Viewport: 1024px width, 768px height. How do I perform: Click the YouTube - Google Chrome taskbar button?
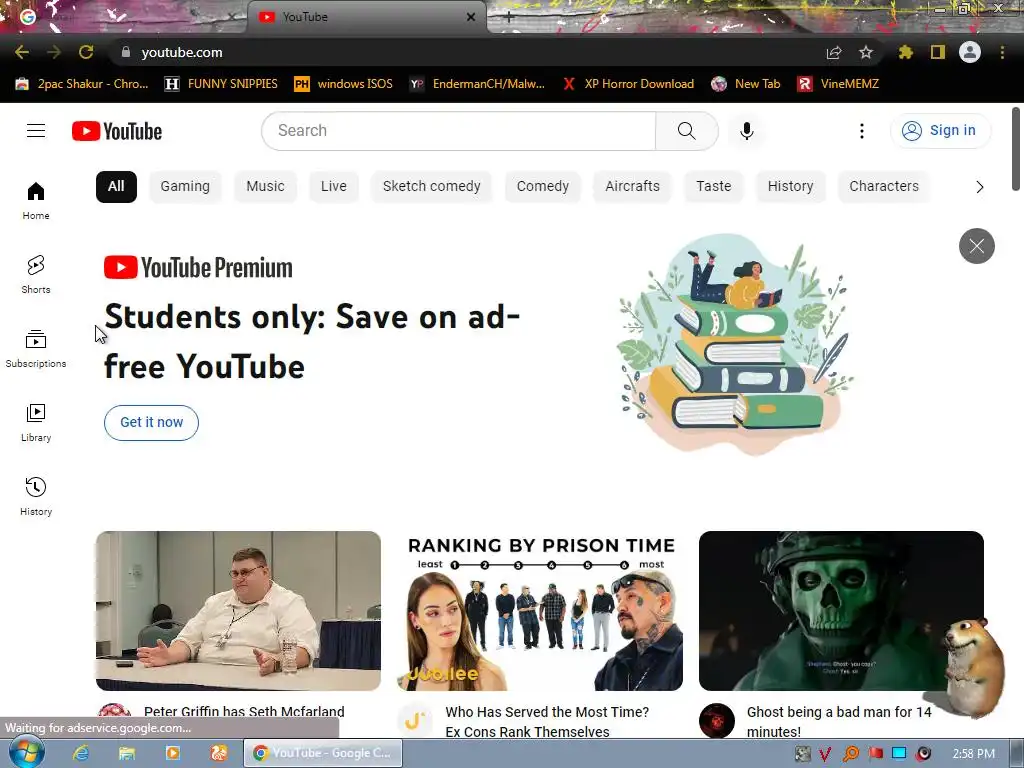pyautogui.click(x=323, y=753)
